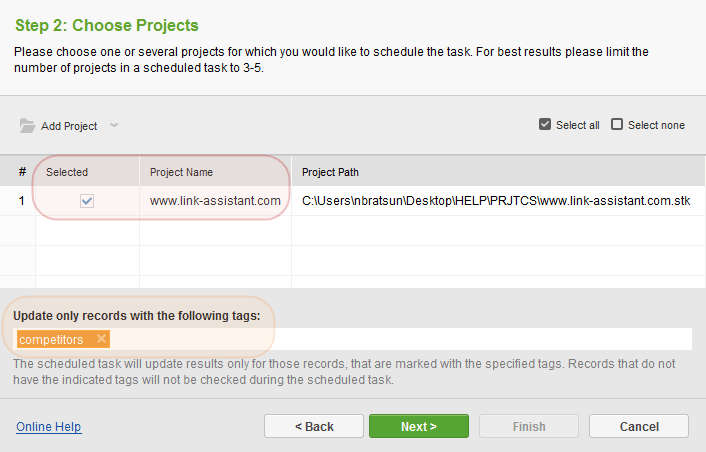This screenshot has width=706, height=452.
Task: Click the Back button
Action: coord(314,426)
